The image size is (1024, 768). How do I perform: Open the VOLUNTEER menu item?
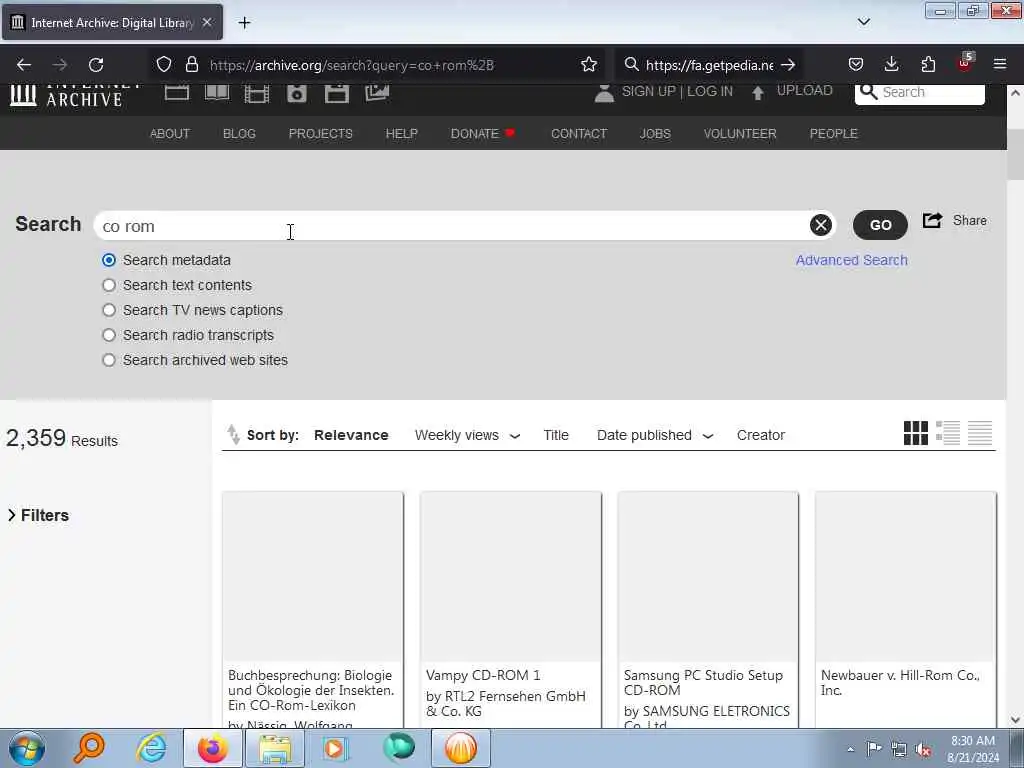click(740, 134)
